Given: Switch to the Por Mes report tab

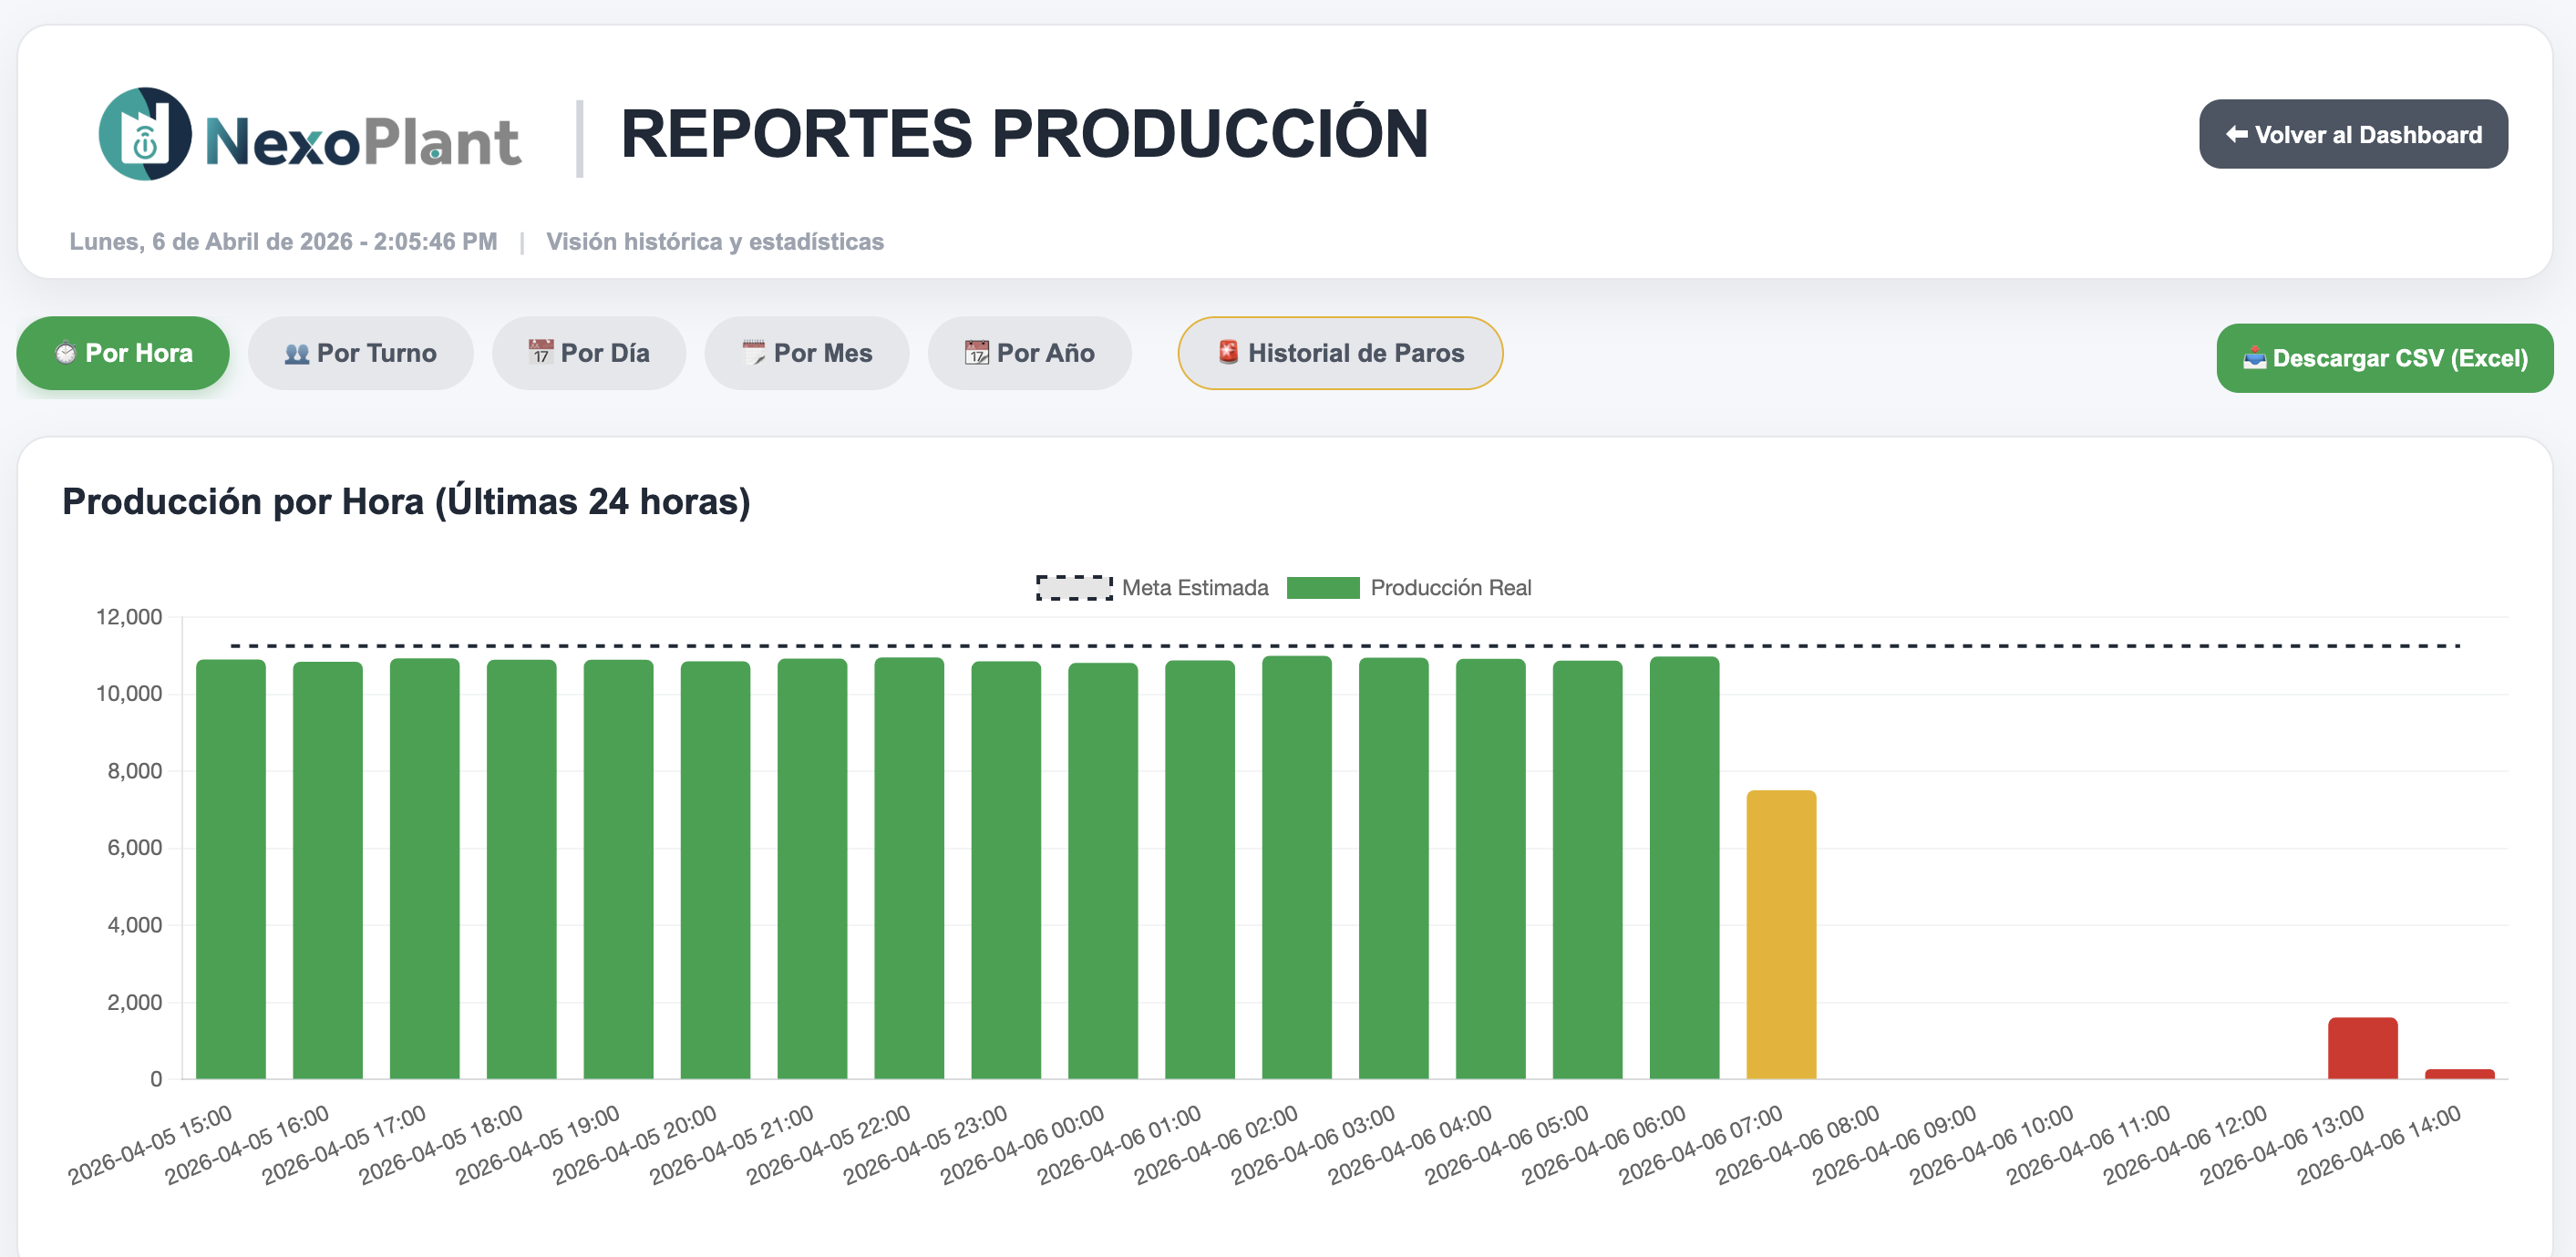Looking at the screenshot, I should click(807, 352).
